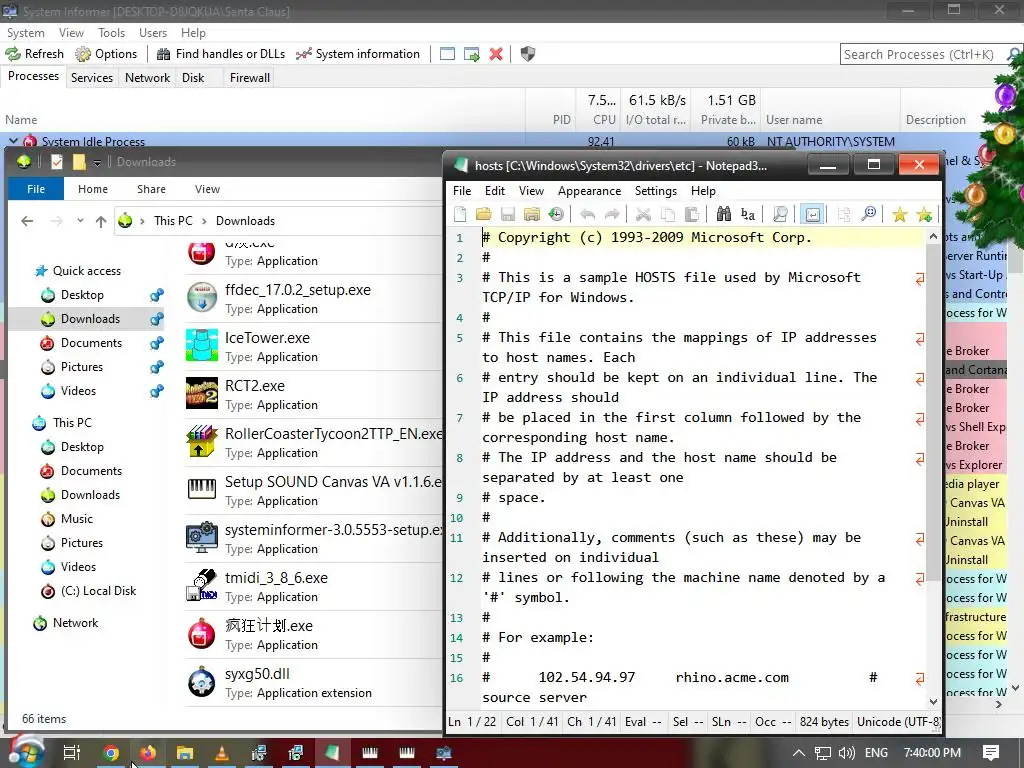Click the Task View button on the taskbar

71,753
